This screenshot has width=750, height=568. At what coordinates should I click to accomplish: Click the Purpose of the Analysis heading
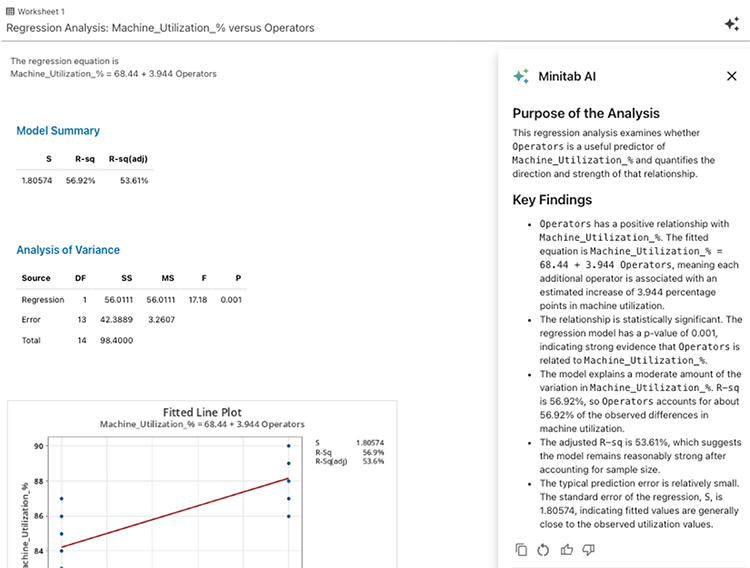[x=586, y=113]
